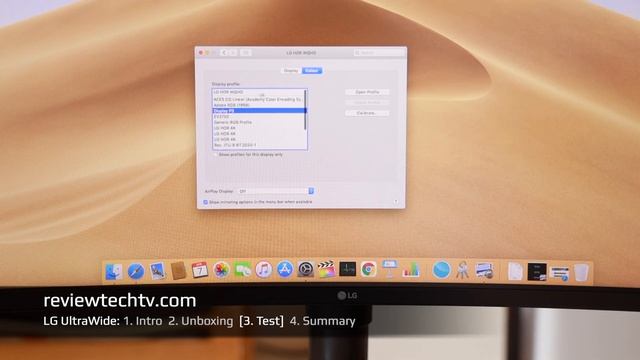Select the highlighted Display P3 profile
Viewport: 640px width, 360px height.
258,111
